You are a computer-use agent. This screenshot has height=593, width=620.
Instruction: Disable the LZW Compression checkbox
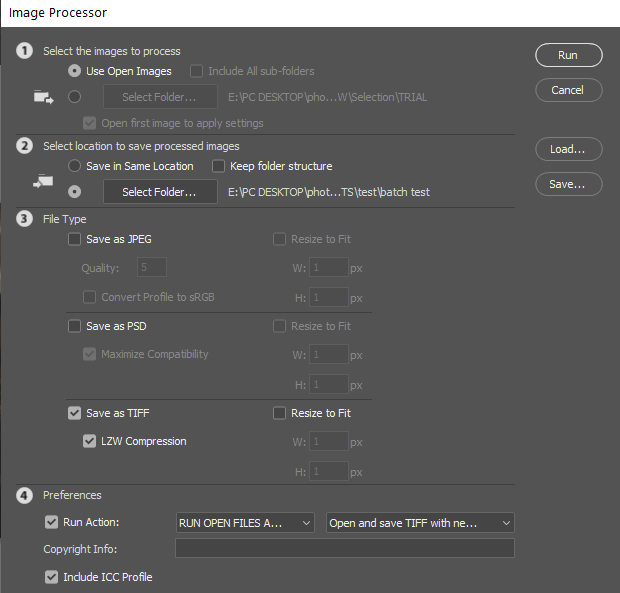pyautogui.click(x=90, y=441)
